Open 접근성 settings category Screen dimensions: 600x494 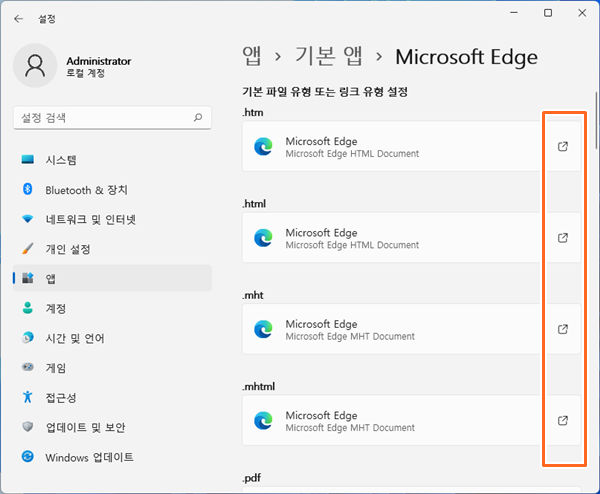tap(112, 398)
